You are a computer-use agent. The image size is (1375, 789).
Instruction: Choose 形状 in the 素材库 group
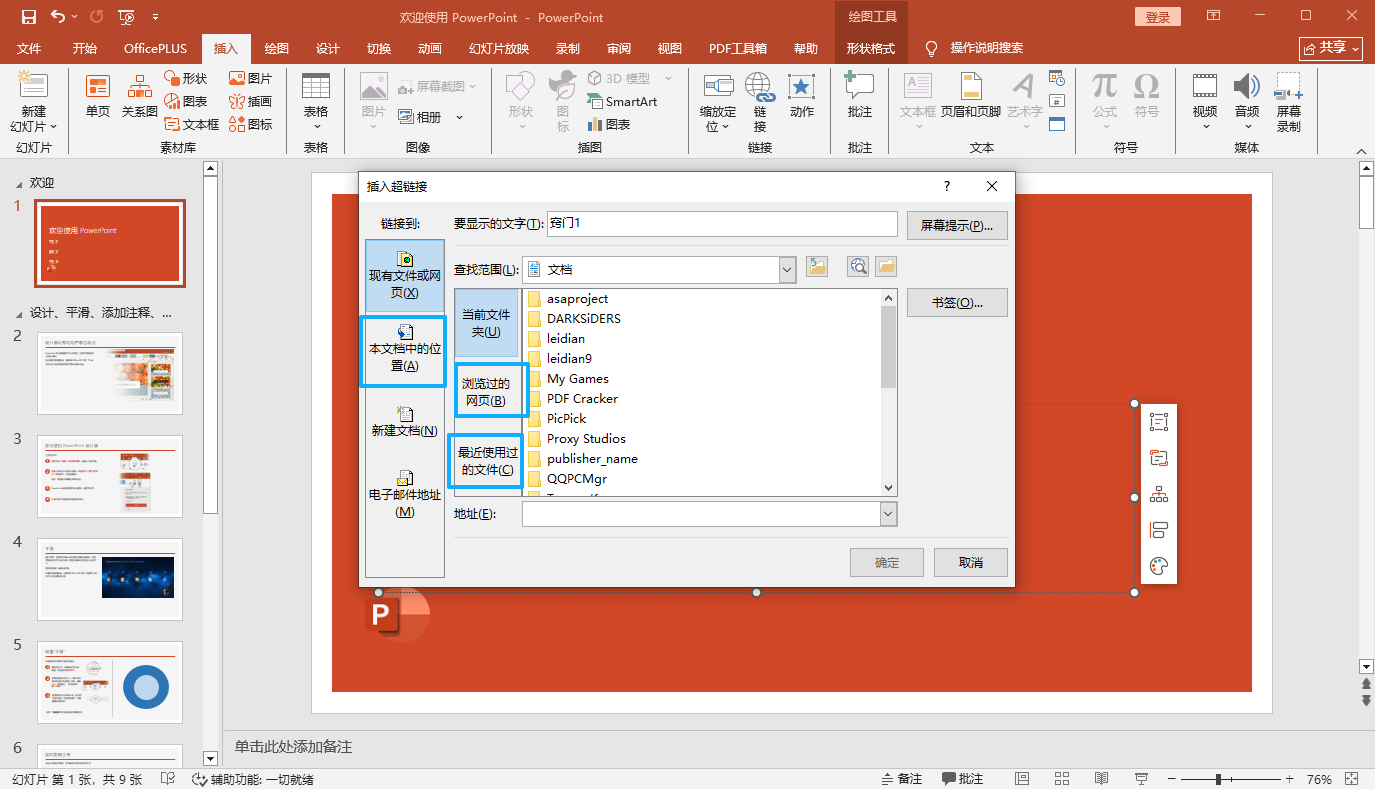(186, 78)
